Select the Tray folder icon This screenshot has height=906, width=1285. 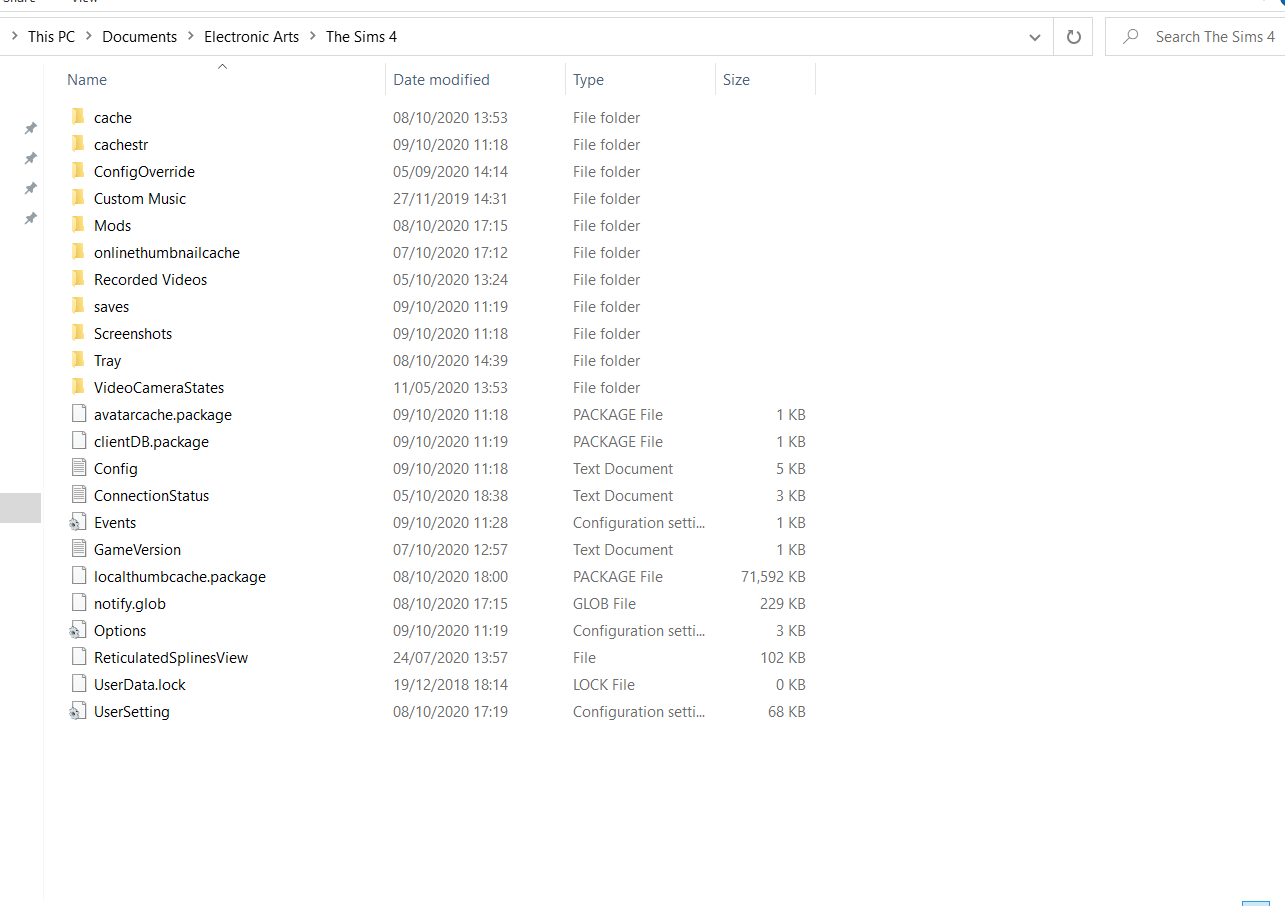point(78,360)
